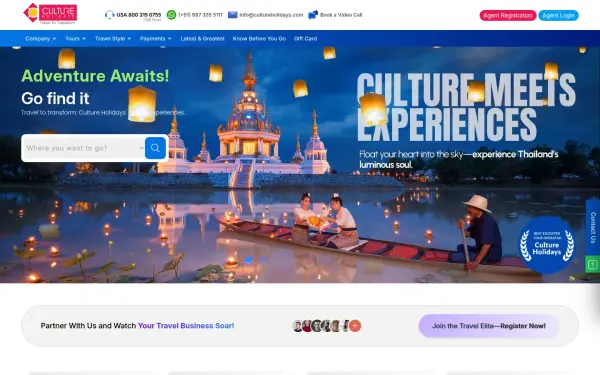The height and width of the screenshot is (375, 600).
Task: Go to Latest & Greatest
Action: pos(202,39)
